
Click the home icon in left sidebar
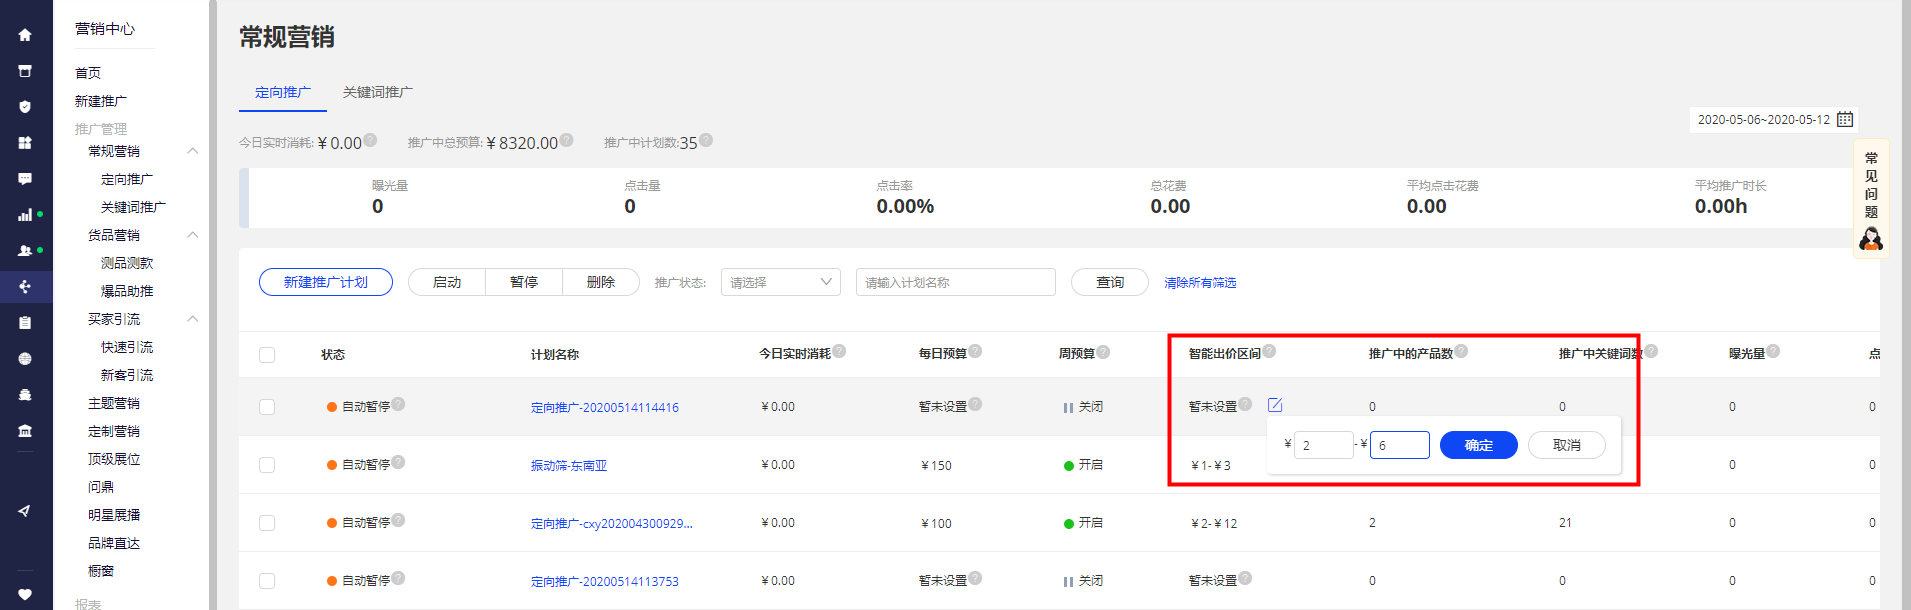click(x=25, y=35)
